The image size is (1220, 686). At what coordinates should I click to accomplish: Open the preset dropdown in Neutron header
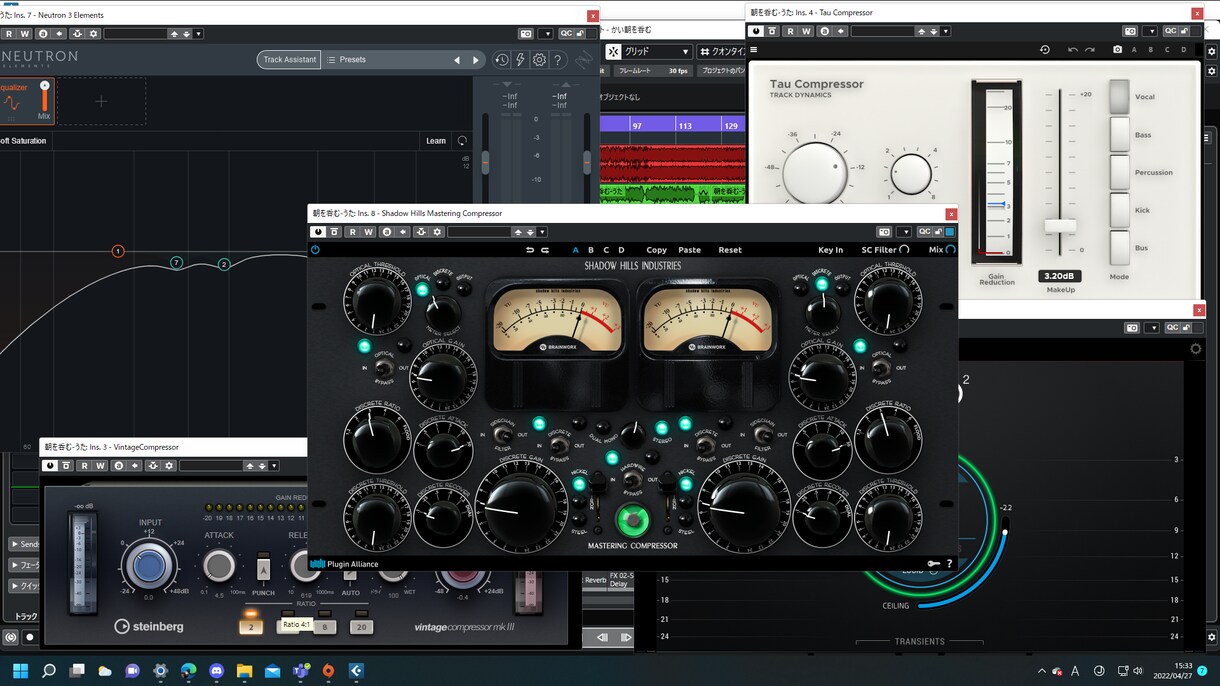point(198,34)
